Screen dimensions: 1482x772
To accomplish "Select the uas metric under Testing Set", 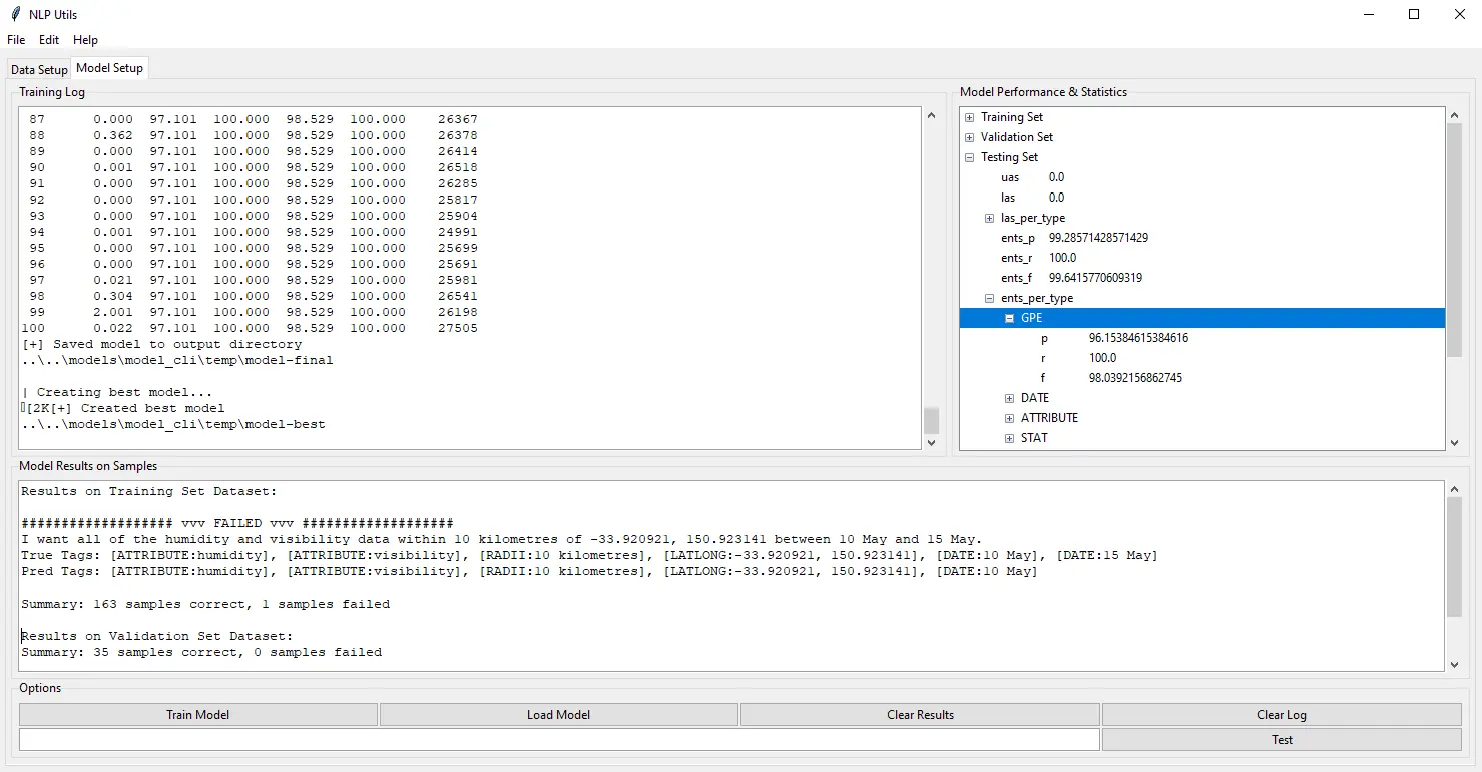I will [1010, 177].
